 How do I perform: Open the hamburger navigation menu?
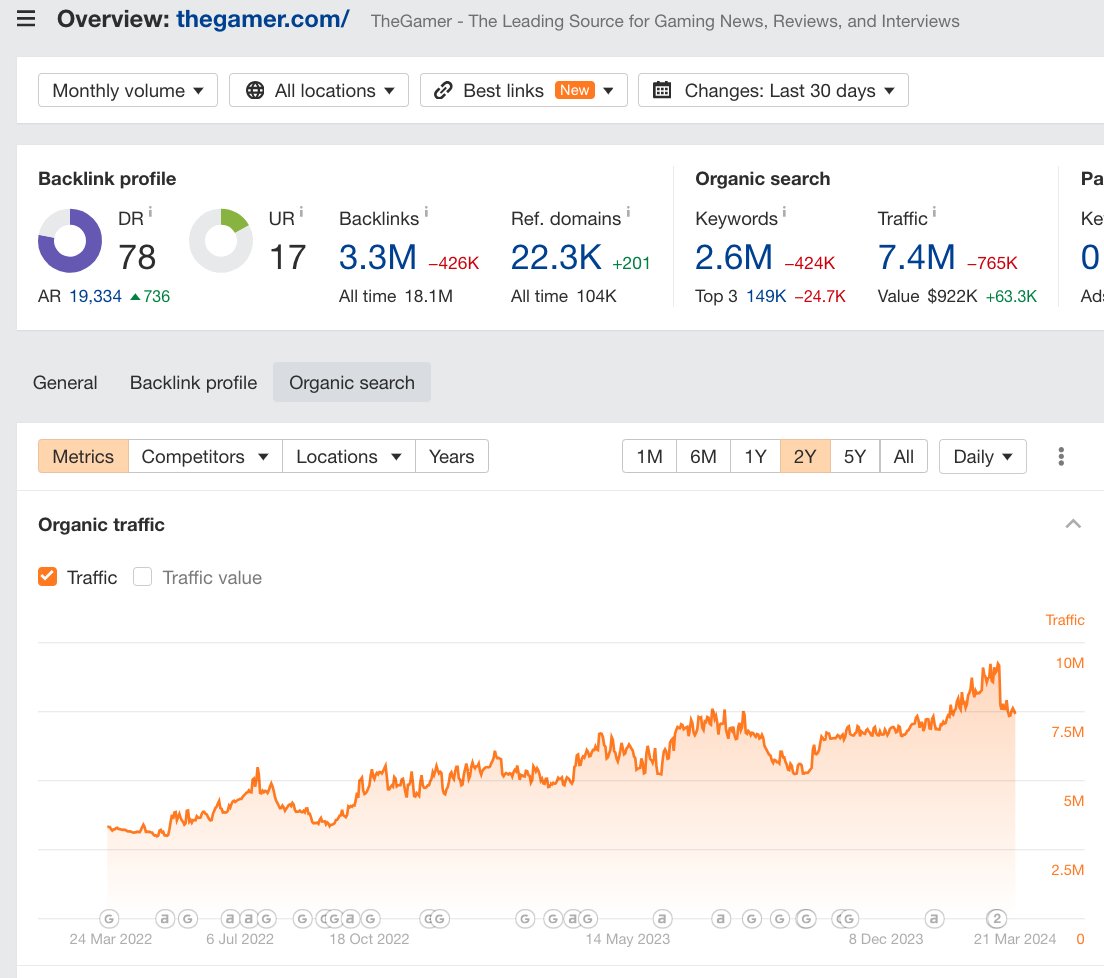pyautogui.click(x=27, y=18)
